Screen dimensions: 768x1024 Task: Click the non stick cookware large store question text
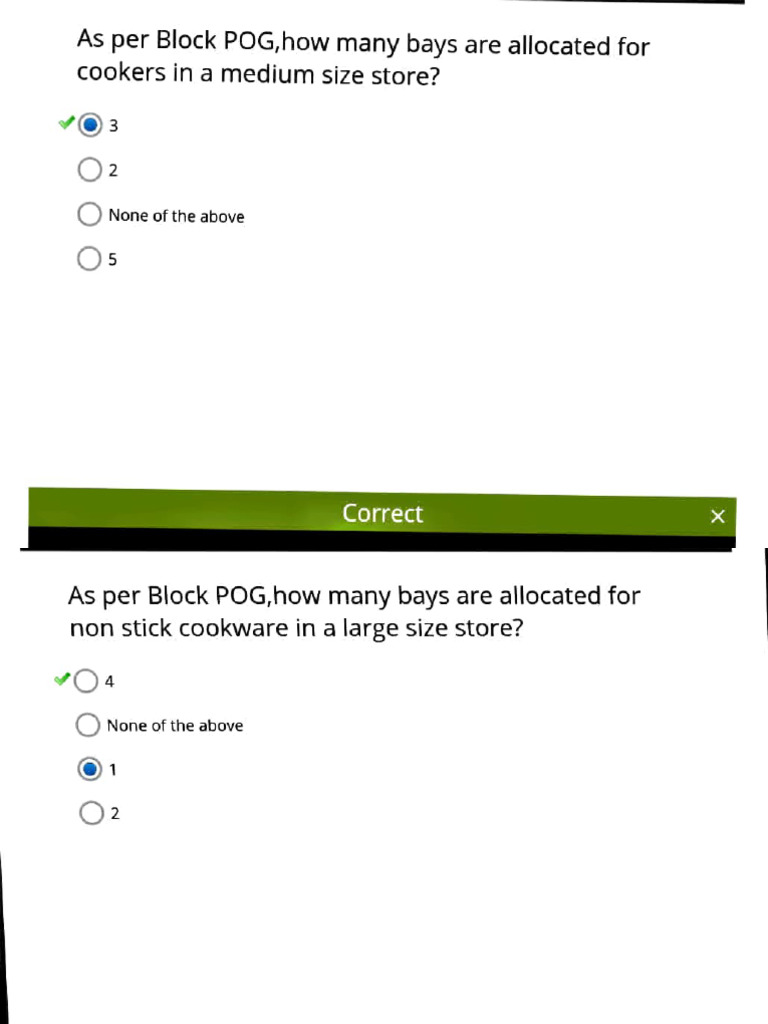(353, 612)
